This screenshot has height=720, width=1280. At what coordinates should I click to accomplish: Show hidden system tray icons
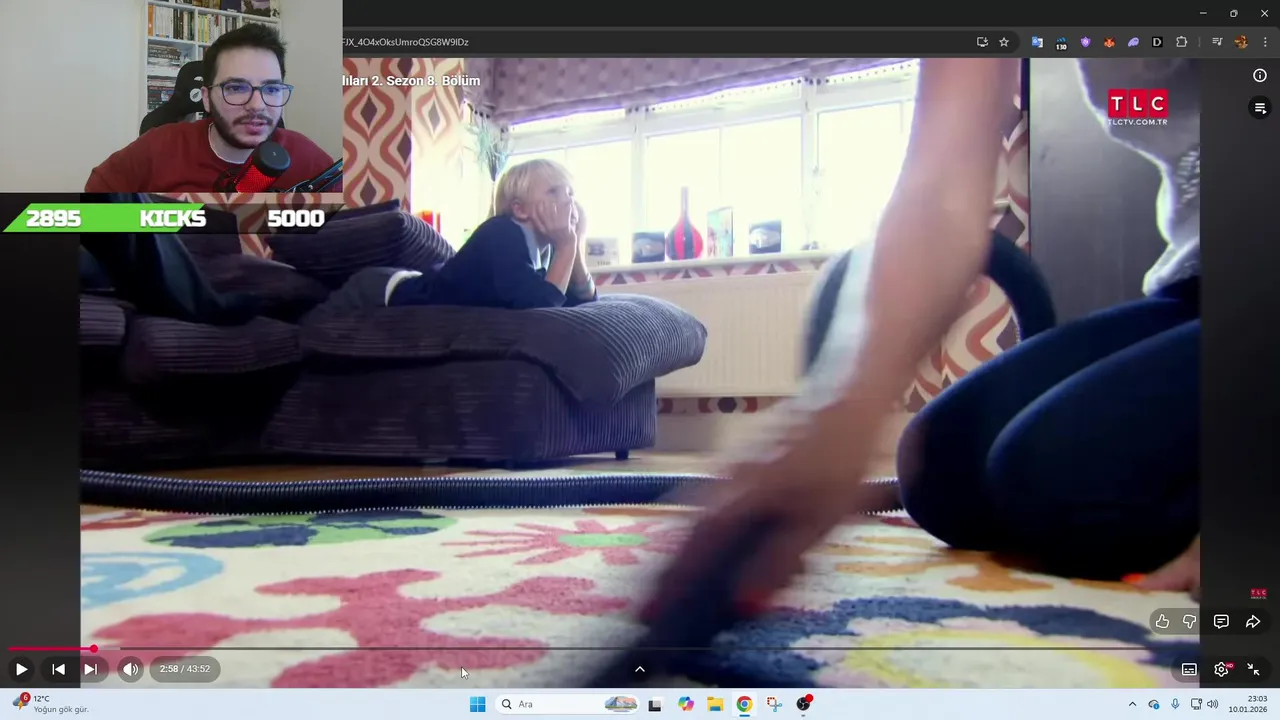coord(1132,704)
